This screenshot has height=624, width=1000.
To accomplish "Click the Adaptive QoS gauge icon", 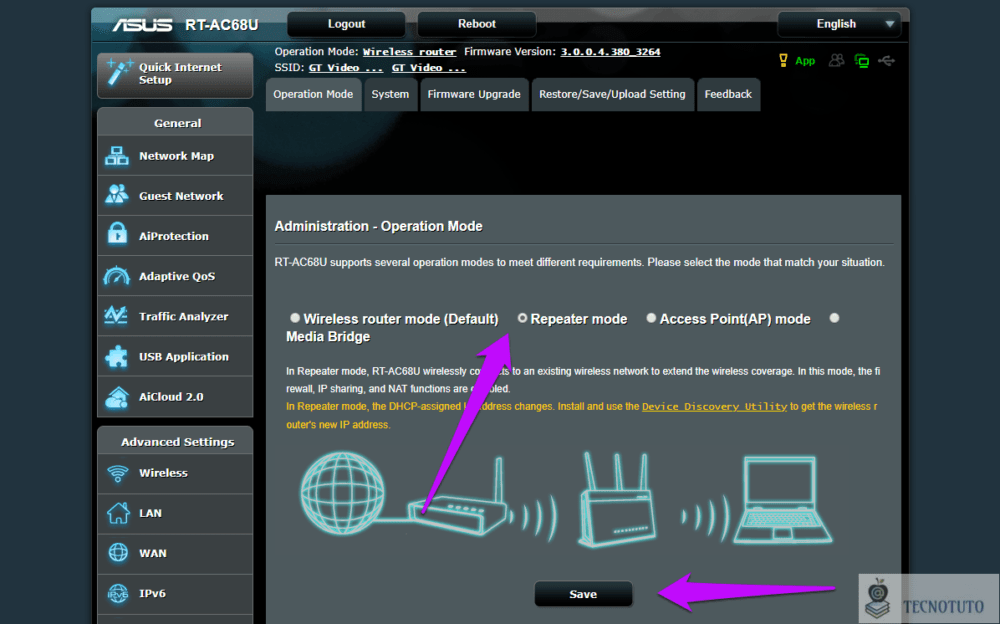I will [x=117, y=276].
